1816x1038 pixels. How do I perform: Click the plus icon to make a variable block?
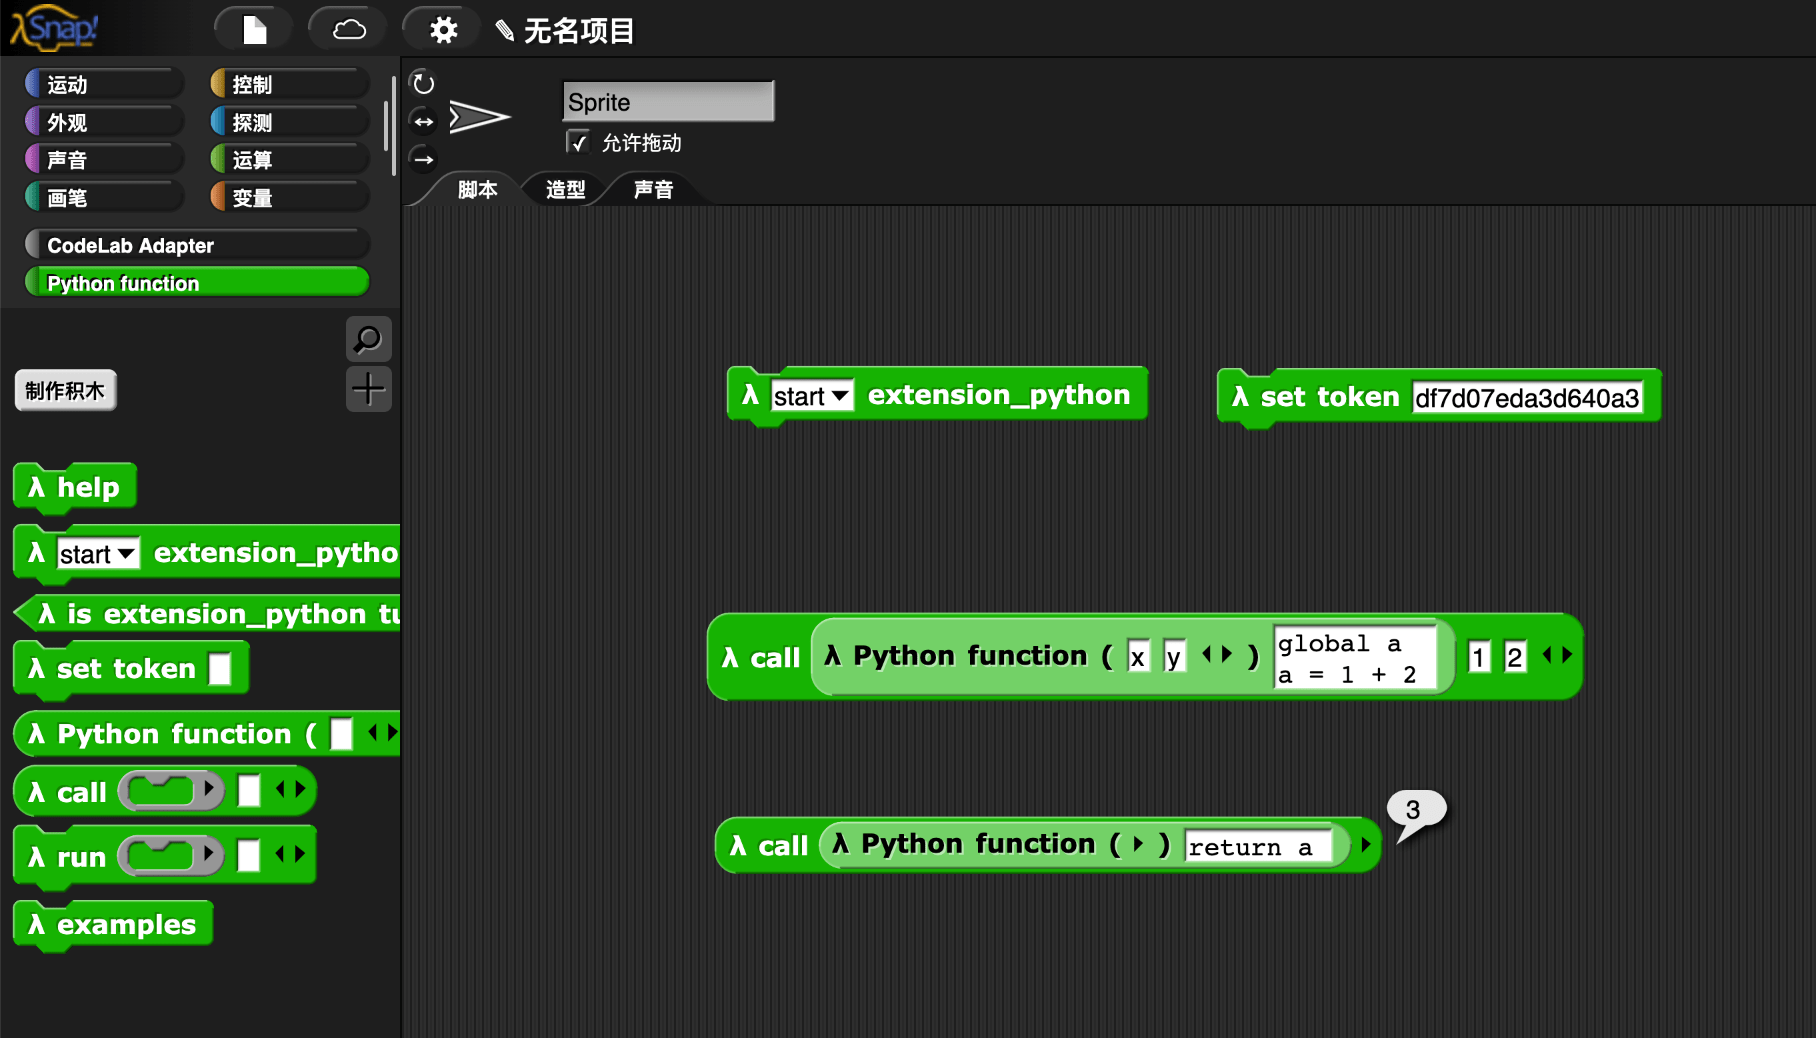367,388
